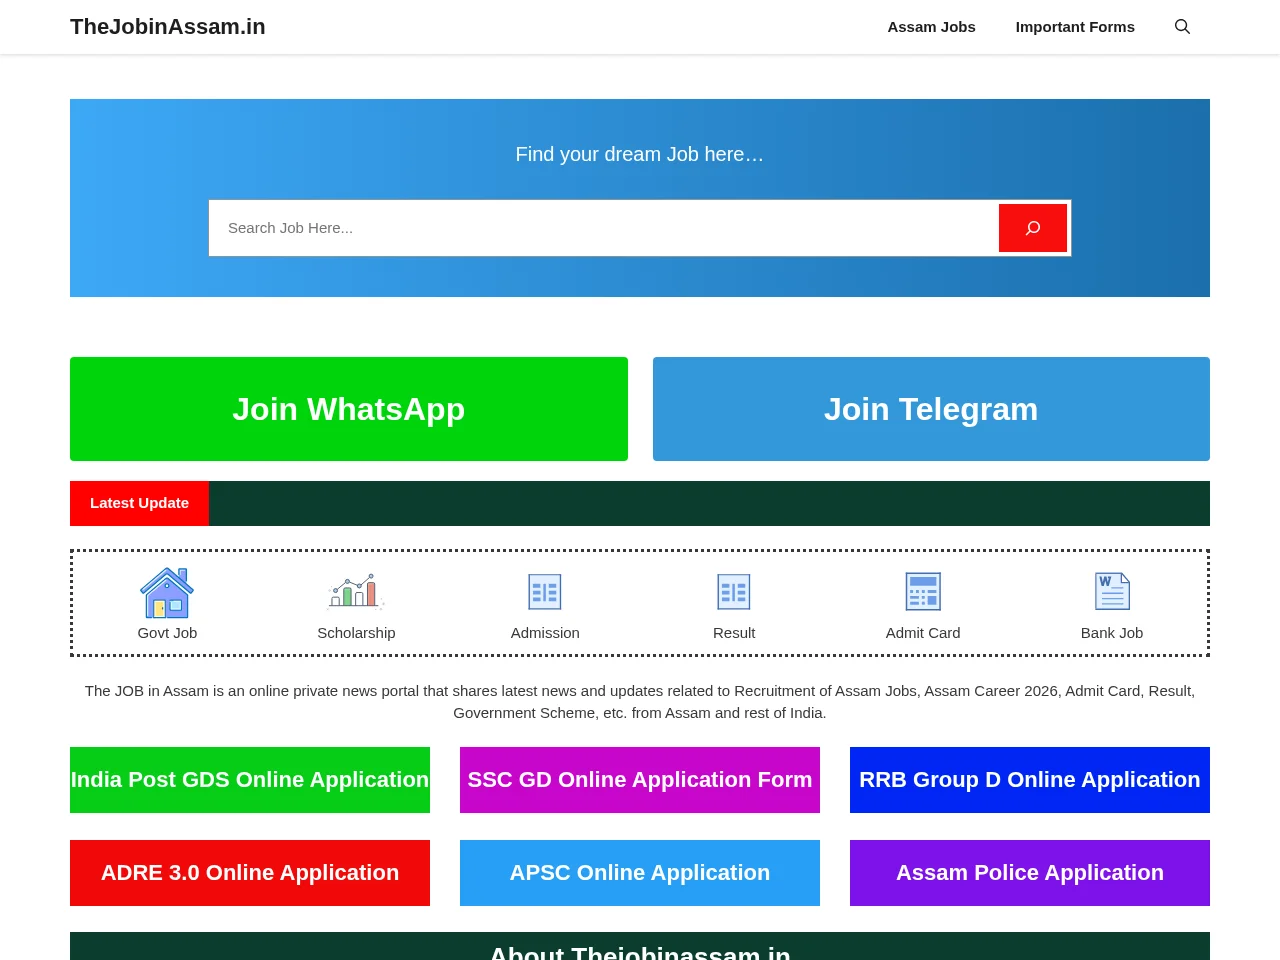
Task: Open ADRE 3.0 Online Application
Action: click(250, 873)
